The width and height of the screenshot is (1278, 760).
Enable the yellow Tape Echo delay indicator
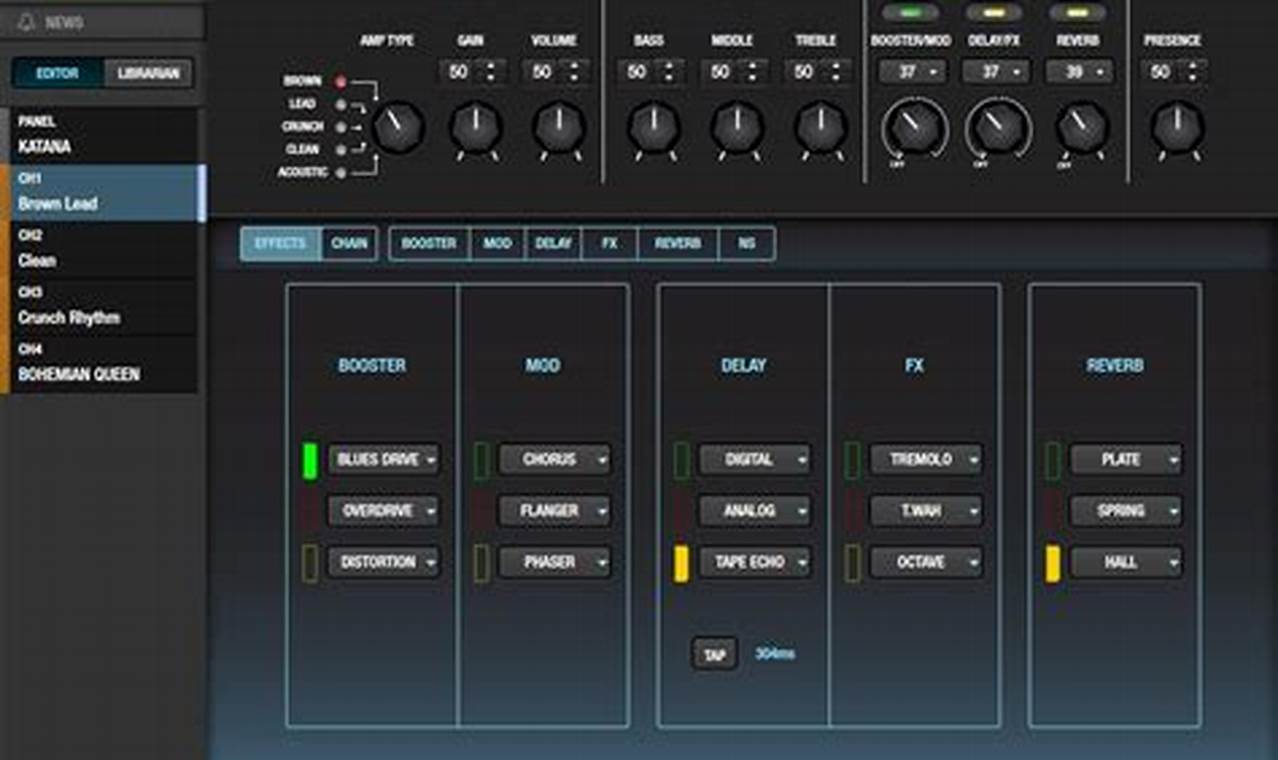tap(681, 563)
